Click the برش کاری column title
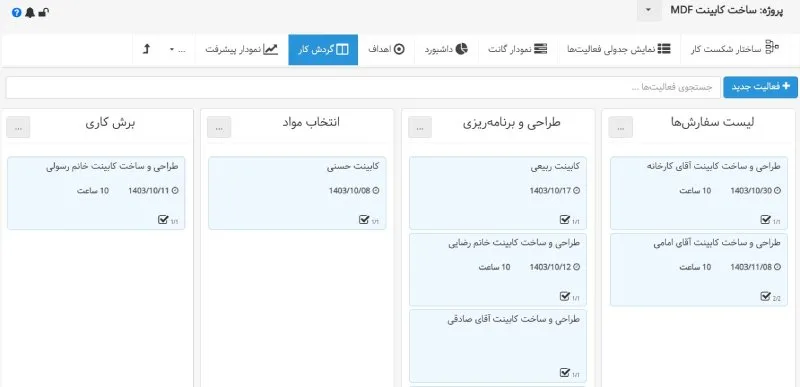This screenshot has width=800, height=387. click(x=111, y=123)
